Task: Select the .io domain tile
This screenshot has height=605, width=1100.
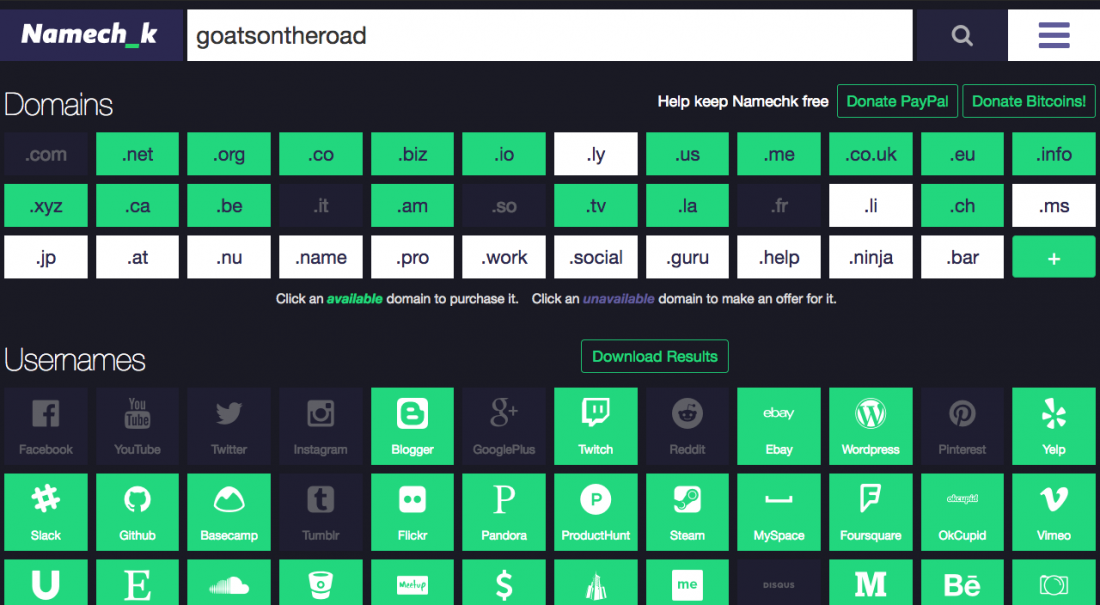Action: (x=504, y=154)
